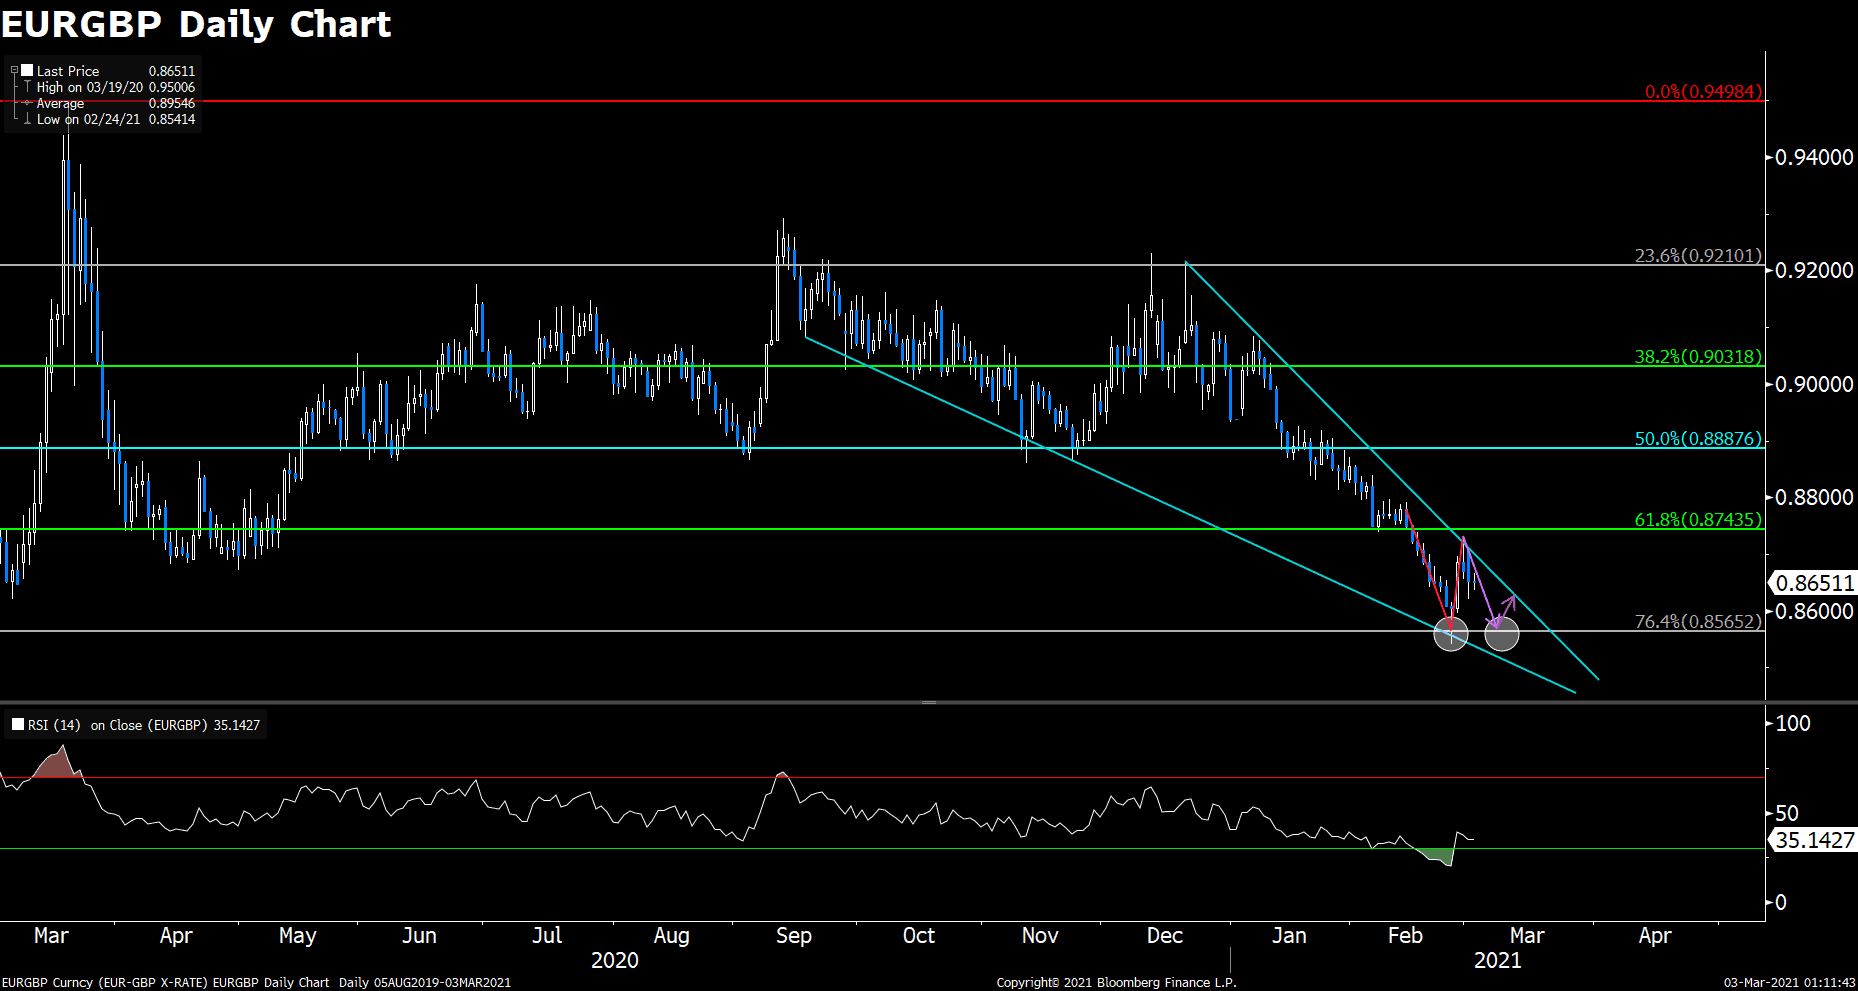Select 'Low on 02/24/21' legend entry
This screenshot has height=991, width=1858.
(88, 119)
